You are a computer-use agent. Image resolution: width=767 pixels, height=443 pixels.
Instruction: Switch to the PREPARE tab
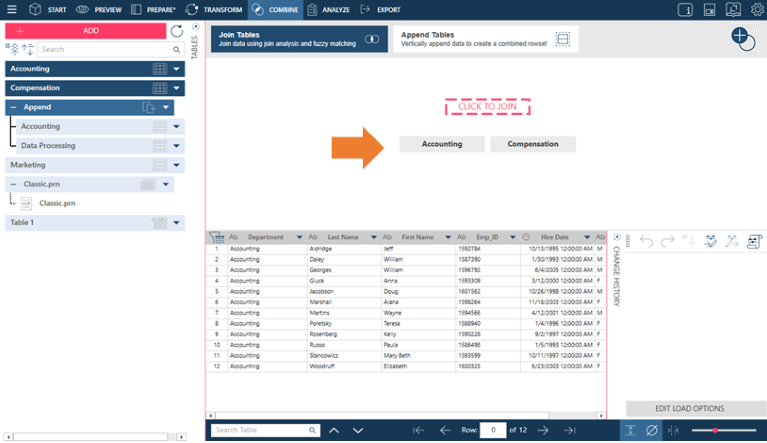[x=153, y=9]
